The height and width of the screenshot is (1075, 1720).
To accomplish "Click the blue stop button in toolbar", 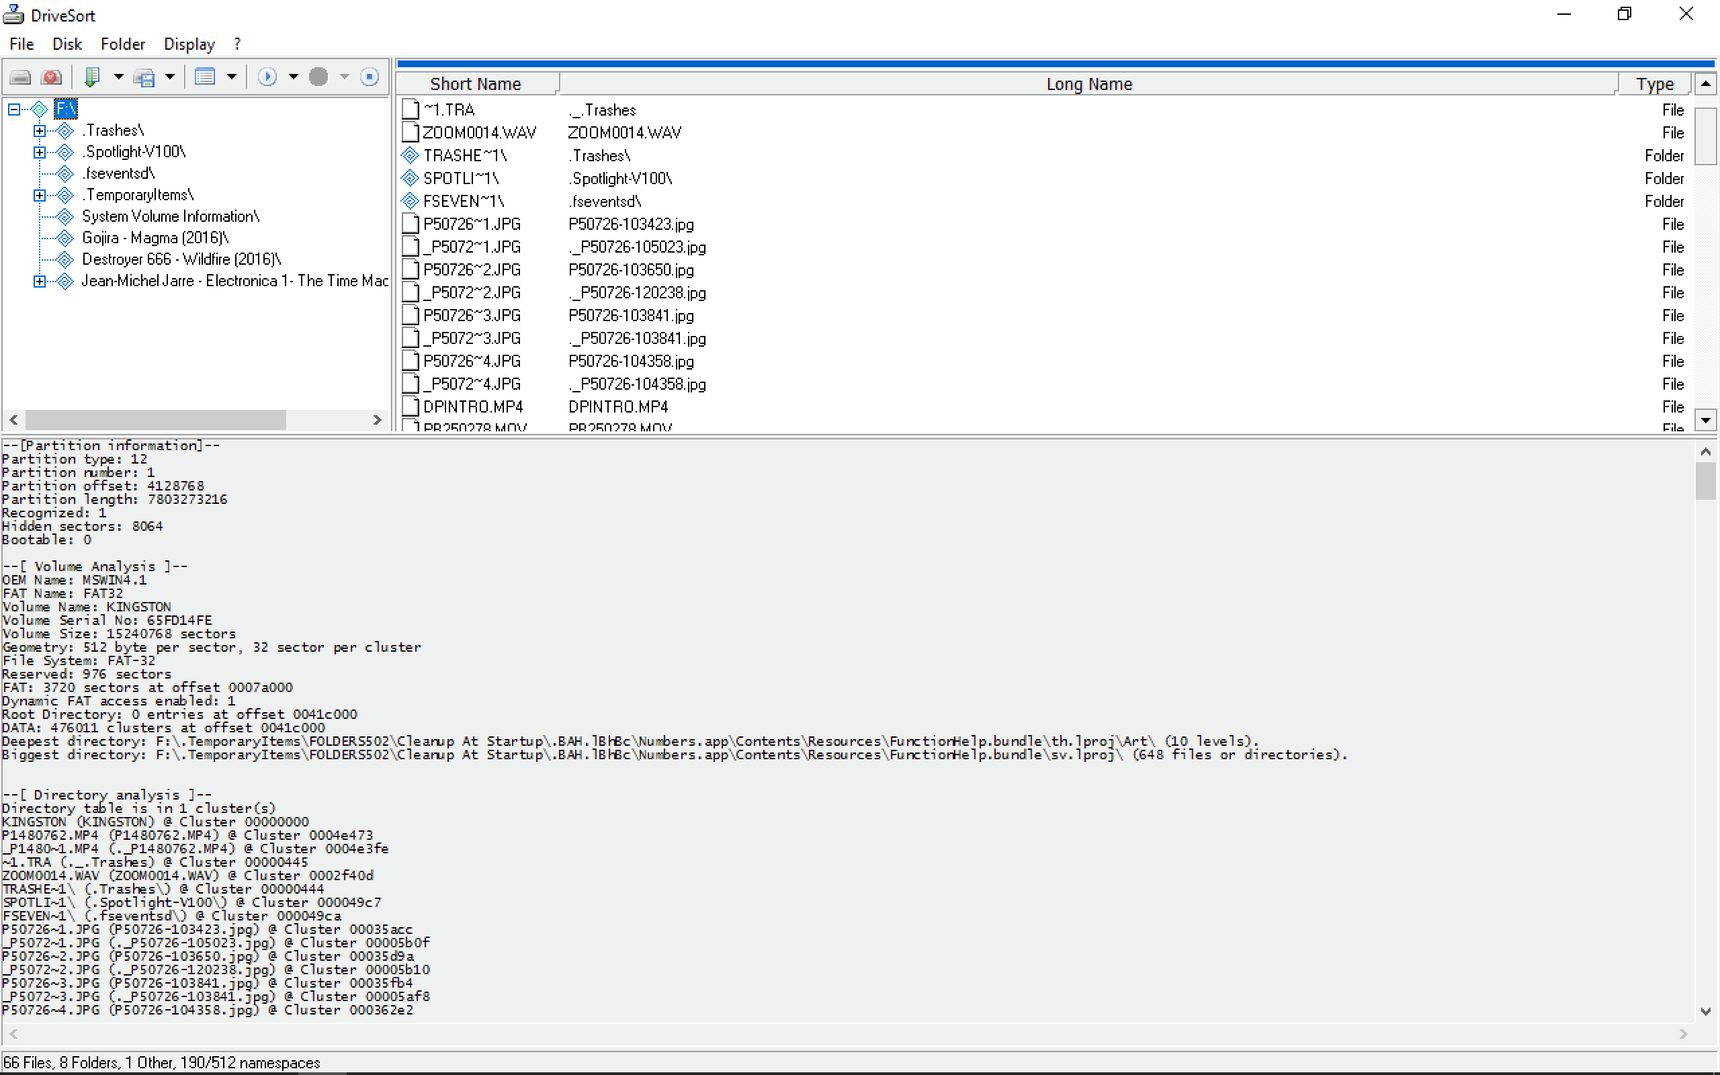I will 369,77.
